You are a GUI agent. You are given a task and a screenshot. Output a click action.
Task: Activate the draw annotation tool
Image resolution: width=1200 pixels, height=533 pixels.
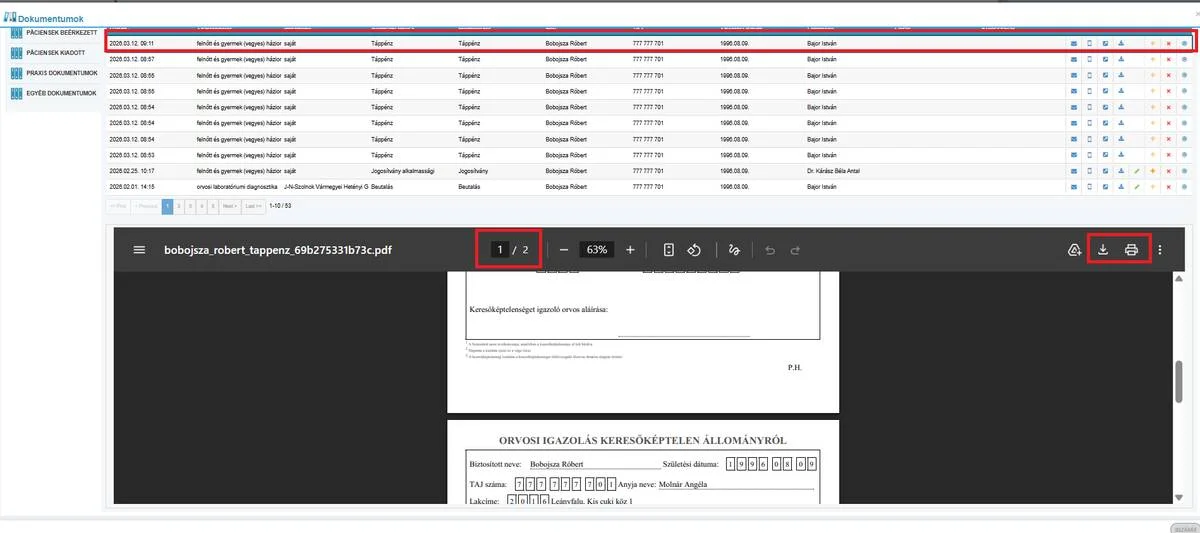[735, 250]
